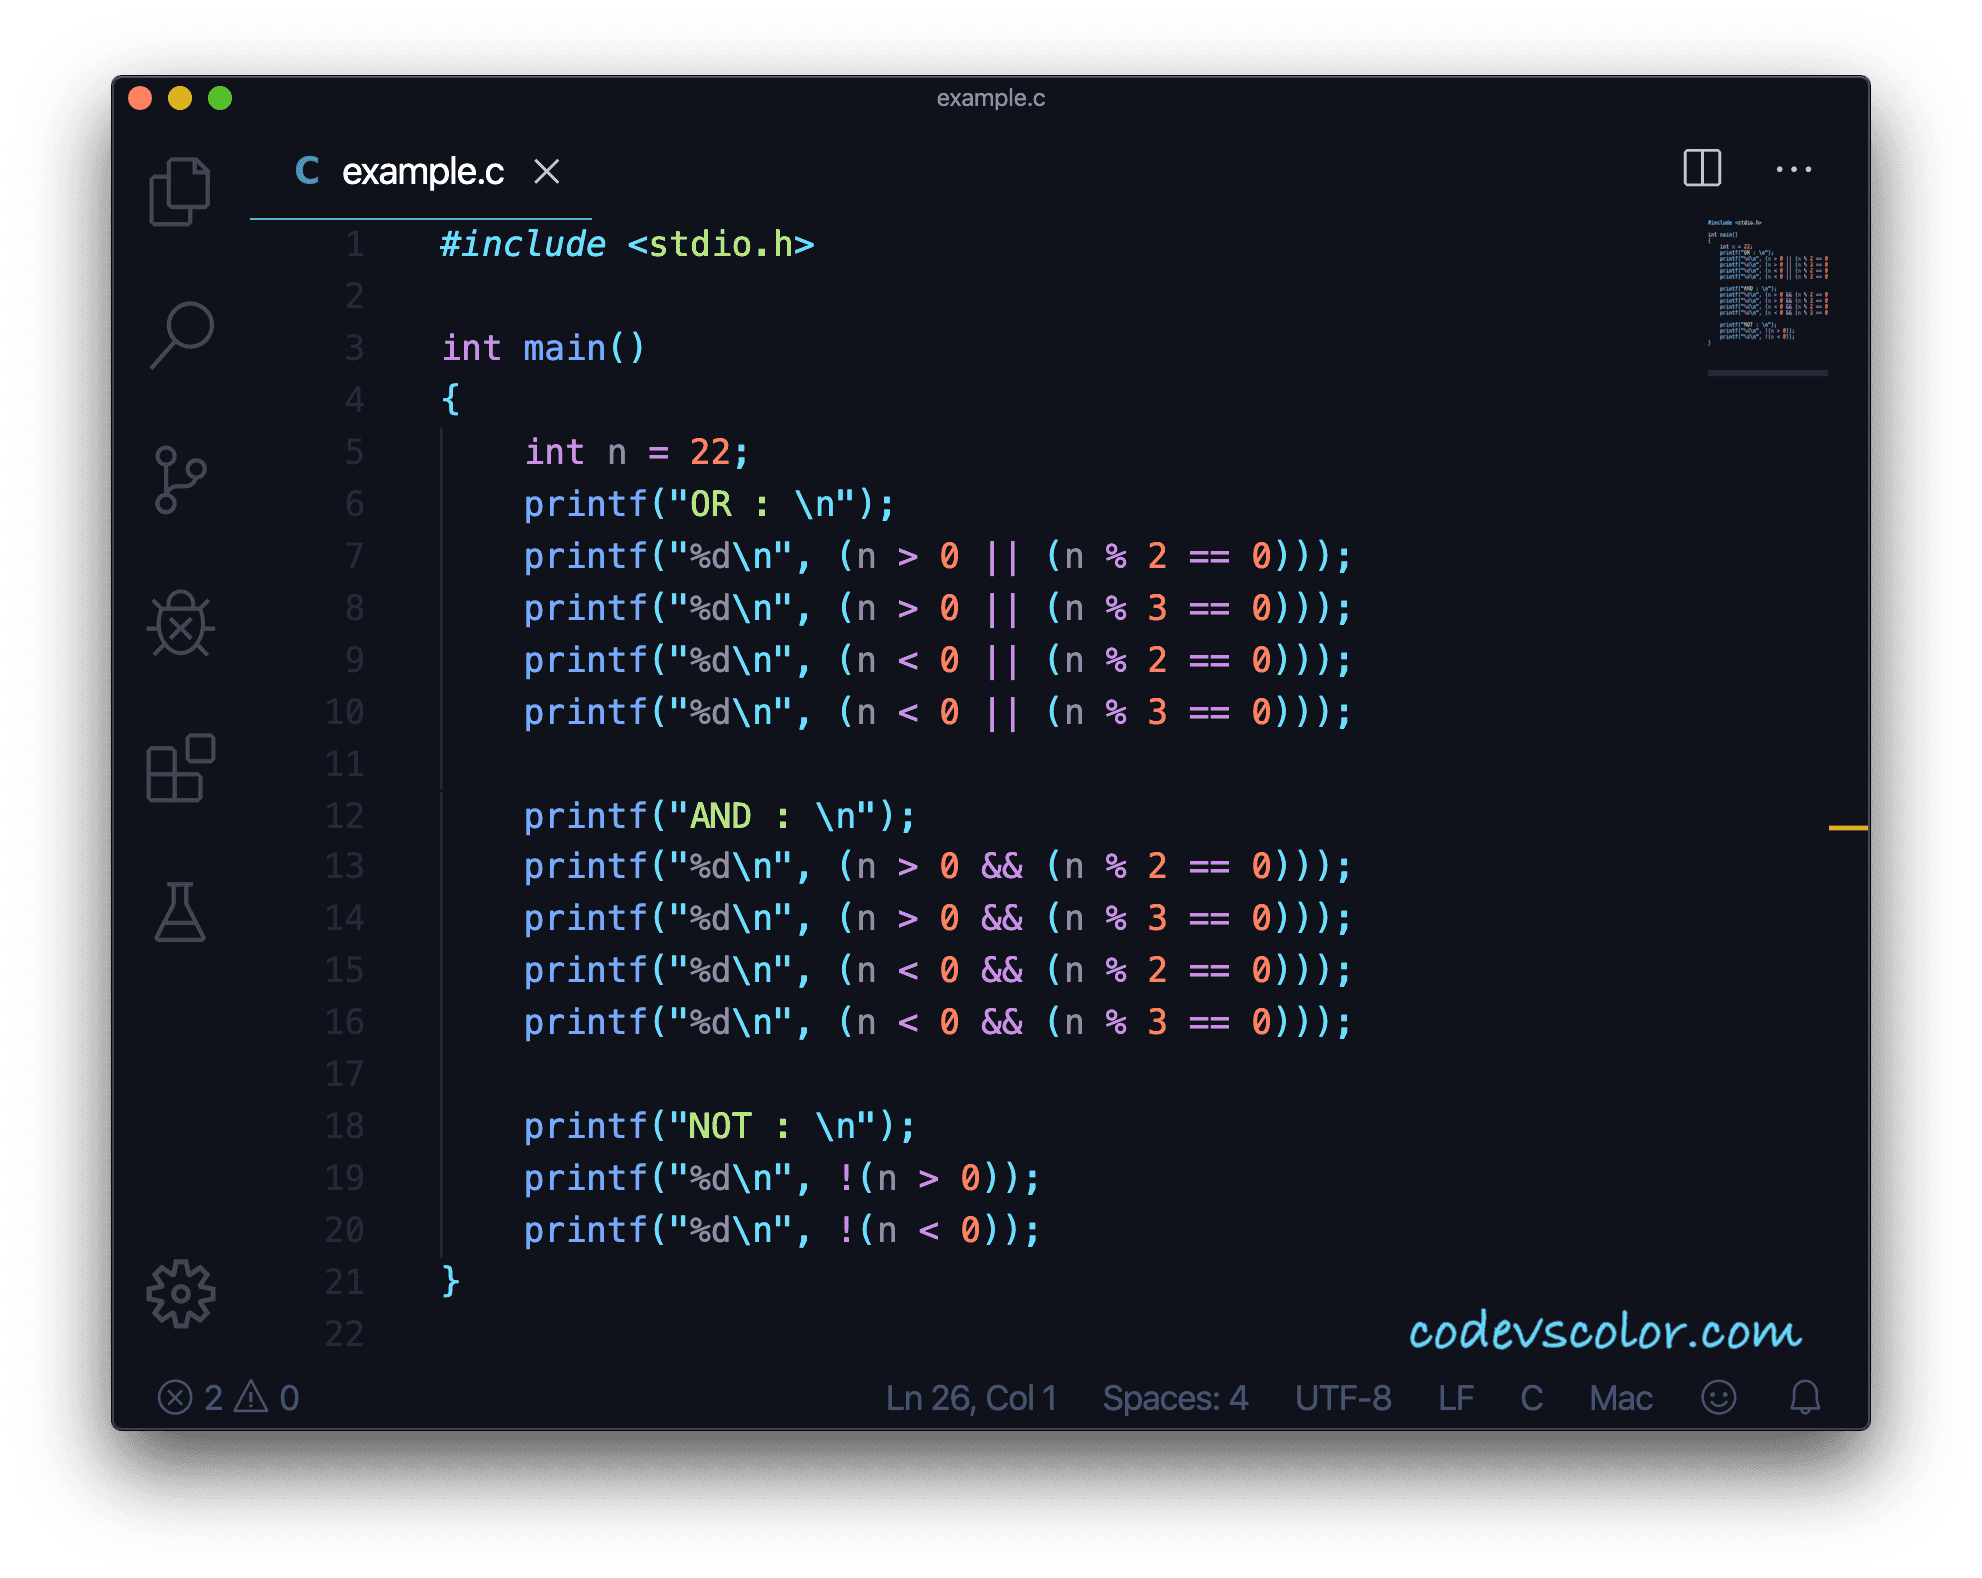1982x1578 pixels.
Task: Change indentation via Spaces: 4
Action: point(1175,1397)
